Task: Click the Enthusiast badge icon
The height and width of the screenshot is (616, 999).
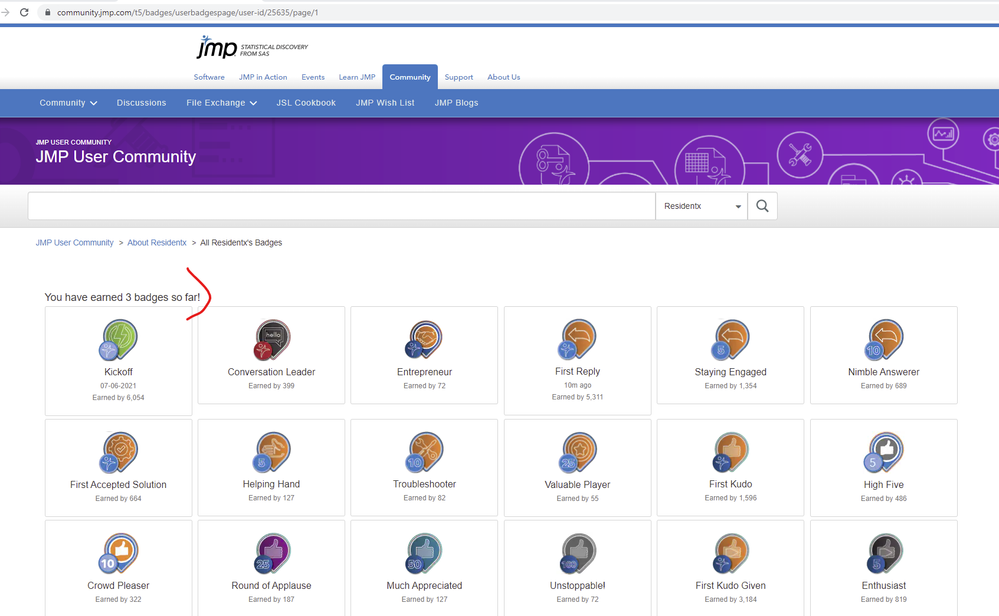Action: coord(884,554)
